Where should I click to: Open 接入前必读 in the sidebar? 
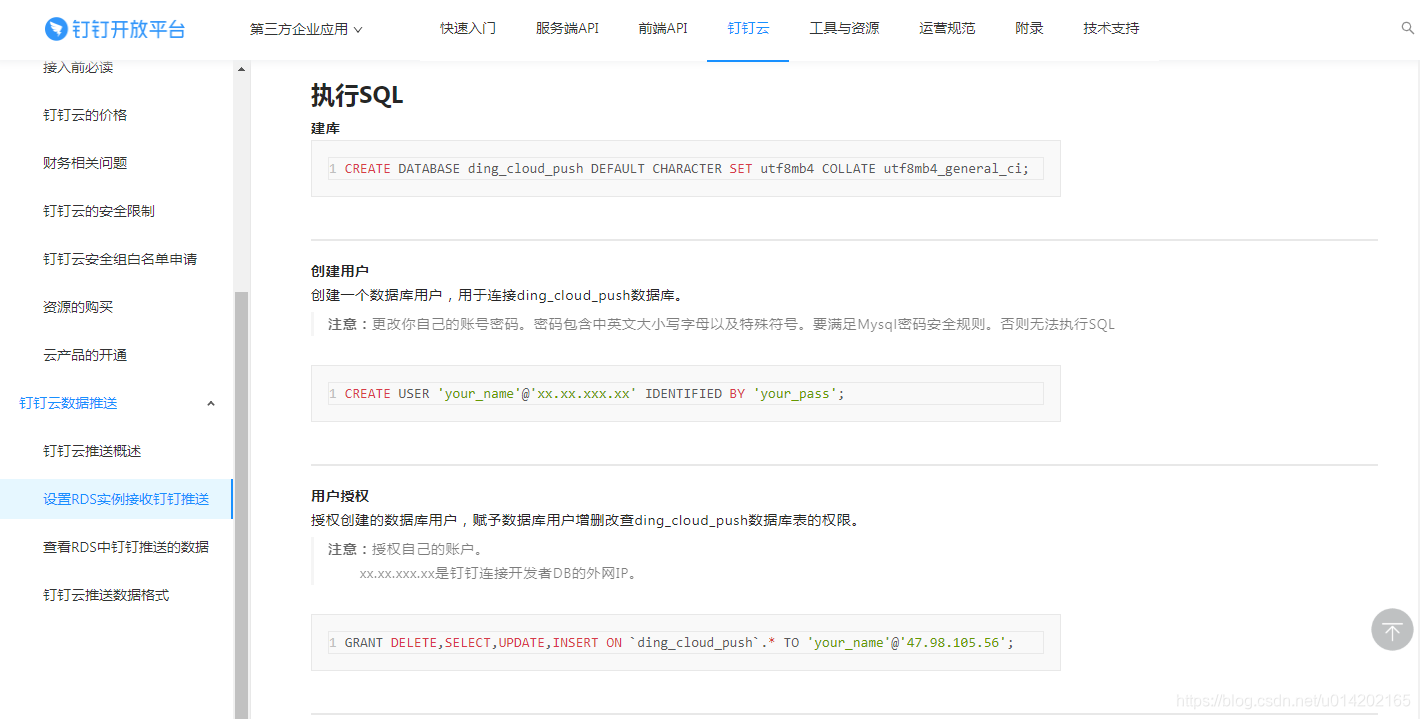(78, 67)
